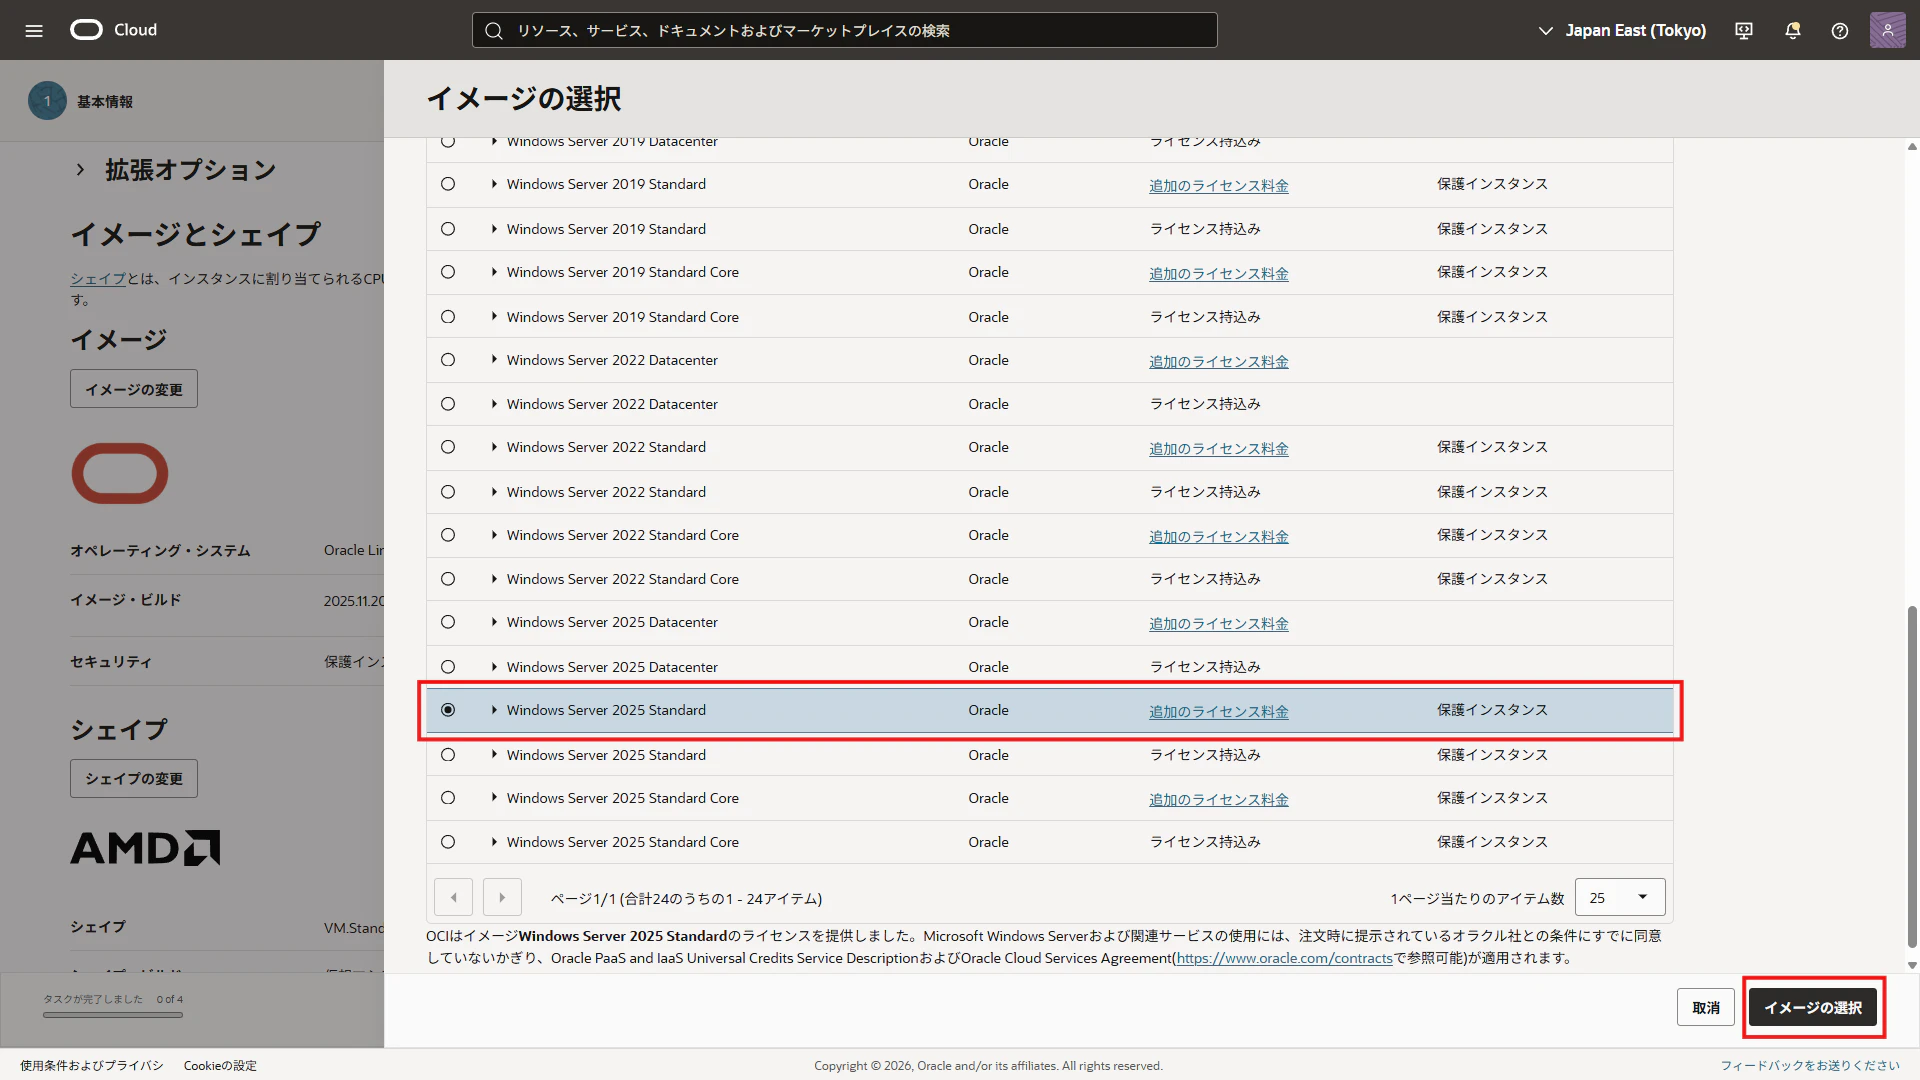
Task: Click the scrollbar up arrow of the image list
Action: pyautogui.click(x=1912, y=147)
